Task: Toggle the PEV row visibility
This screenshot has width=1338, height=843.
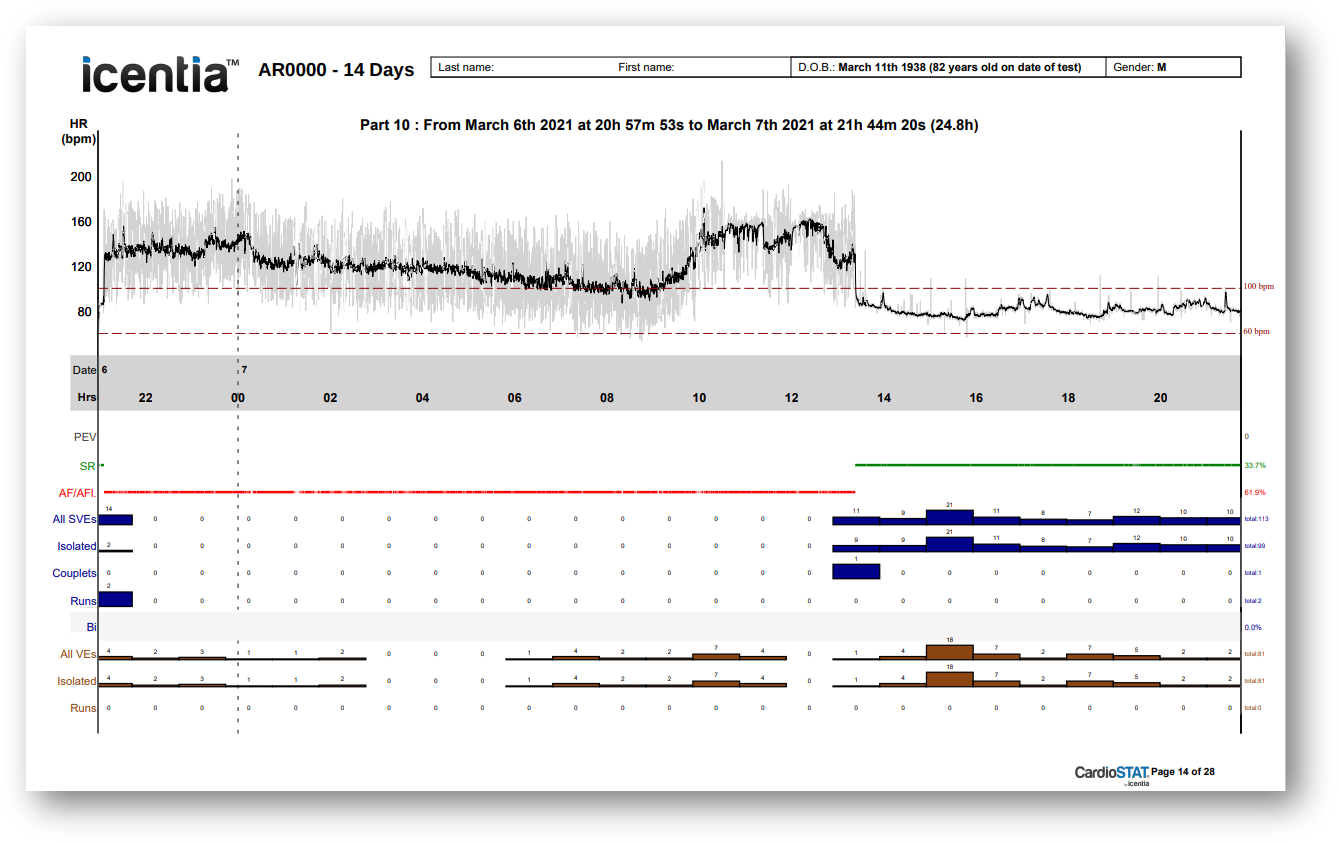Action: pyautogui.click(x=85, y=437)
